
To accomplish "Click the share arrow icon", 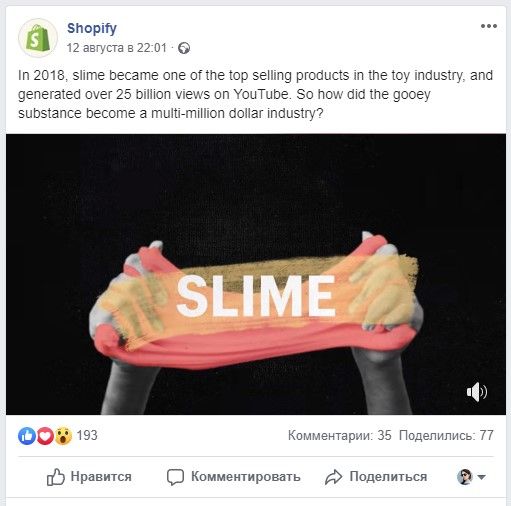I will (333, 477).
